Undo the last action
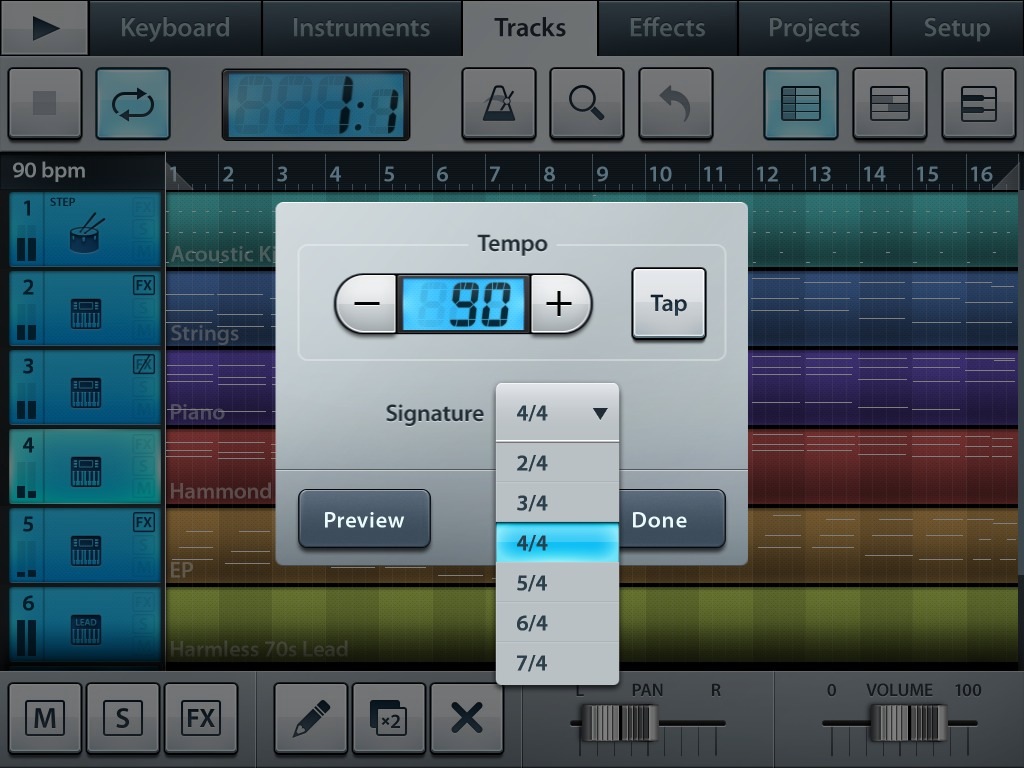Viewport: 1024px width, 768px height. coord(675,103)
